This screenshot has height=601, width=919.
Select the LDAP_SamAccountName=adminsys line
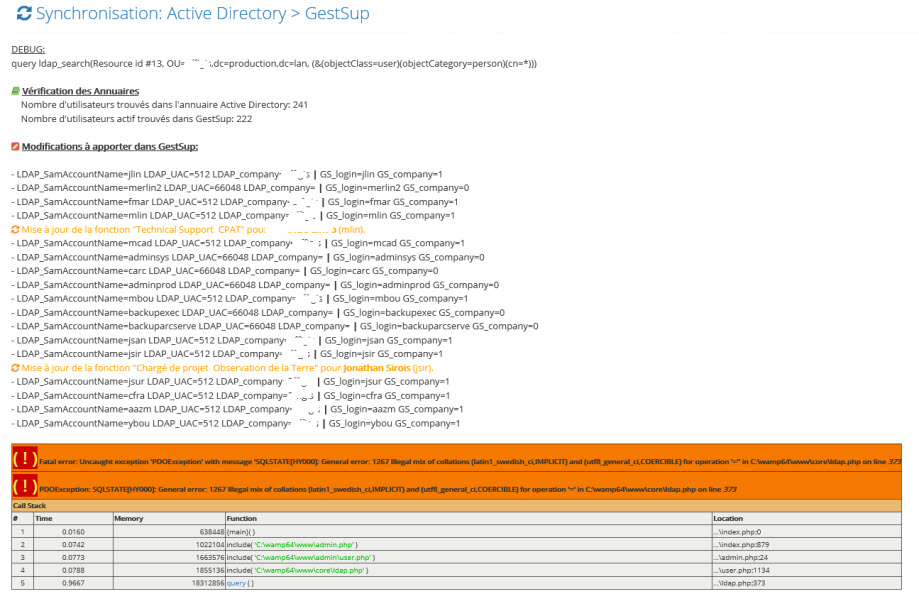tap(248, 257)
